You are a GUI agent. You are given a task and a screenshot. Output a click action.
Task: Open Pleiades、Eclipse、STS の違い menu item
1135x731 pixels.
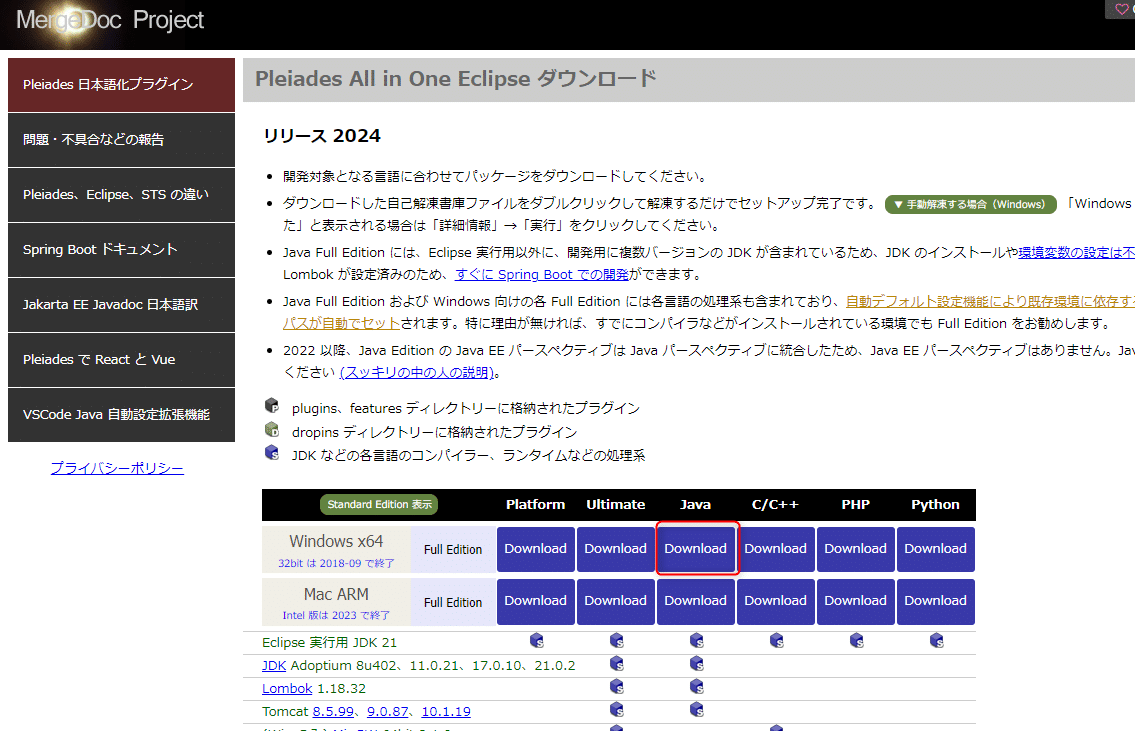click(122, 195)
